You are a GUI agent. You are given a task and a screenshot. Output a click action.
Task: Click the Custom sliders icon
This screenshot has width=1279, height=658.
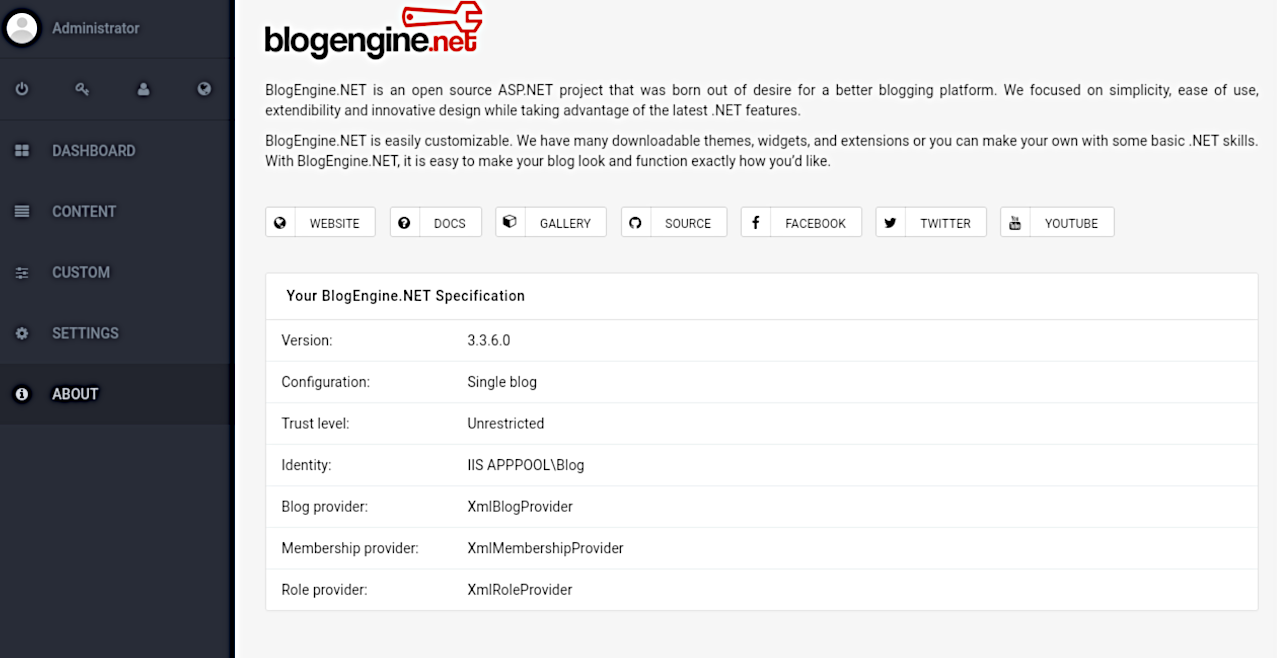point(22,273)
